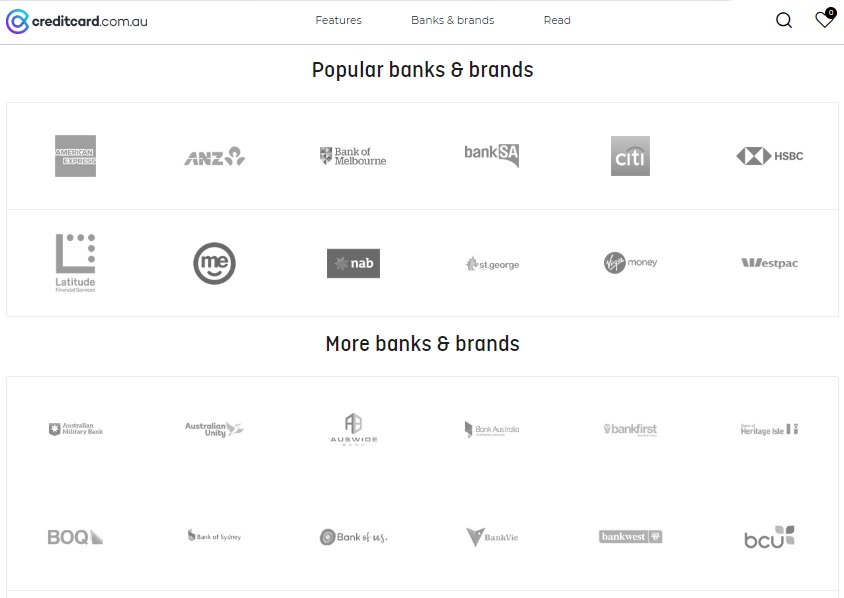Pick the HSBC logo
This screenshot has height=598, width=844.
pyautogui.click(x=770, y=156)
